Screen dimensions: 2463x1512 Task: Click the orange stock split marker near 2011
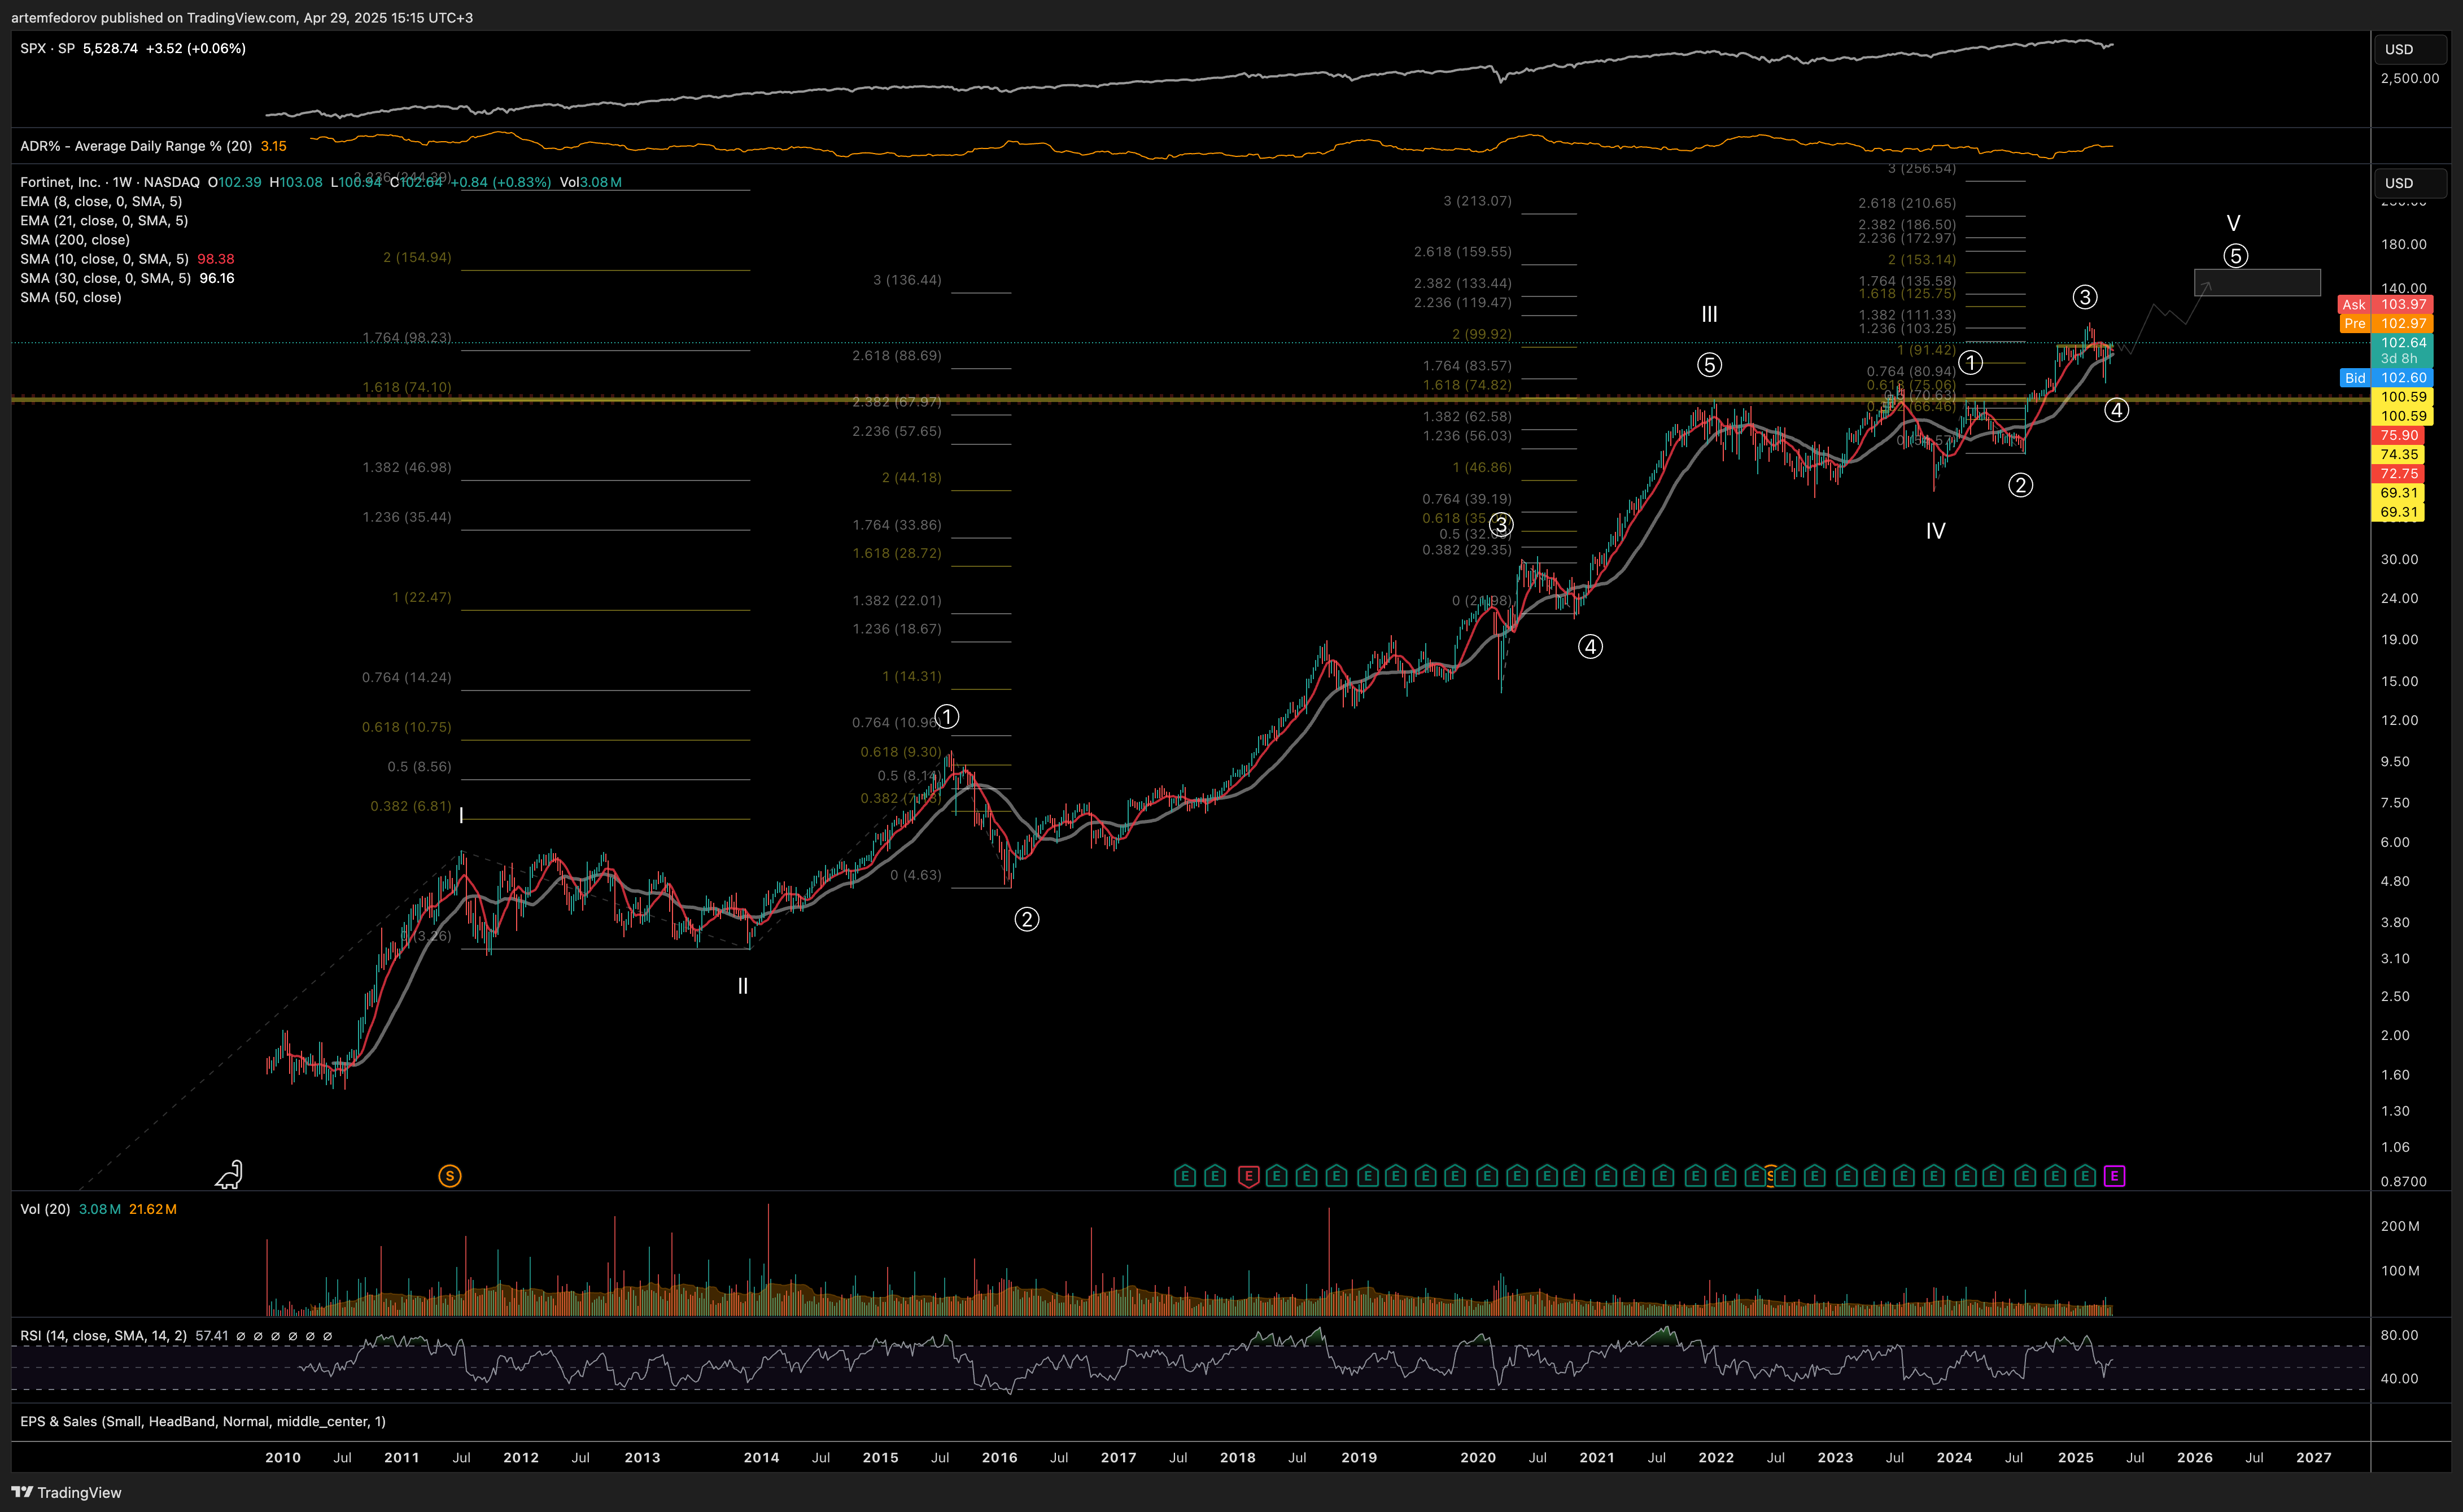[x=450, y=1176]
